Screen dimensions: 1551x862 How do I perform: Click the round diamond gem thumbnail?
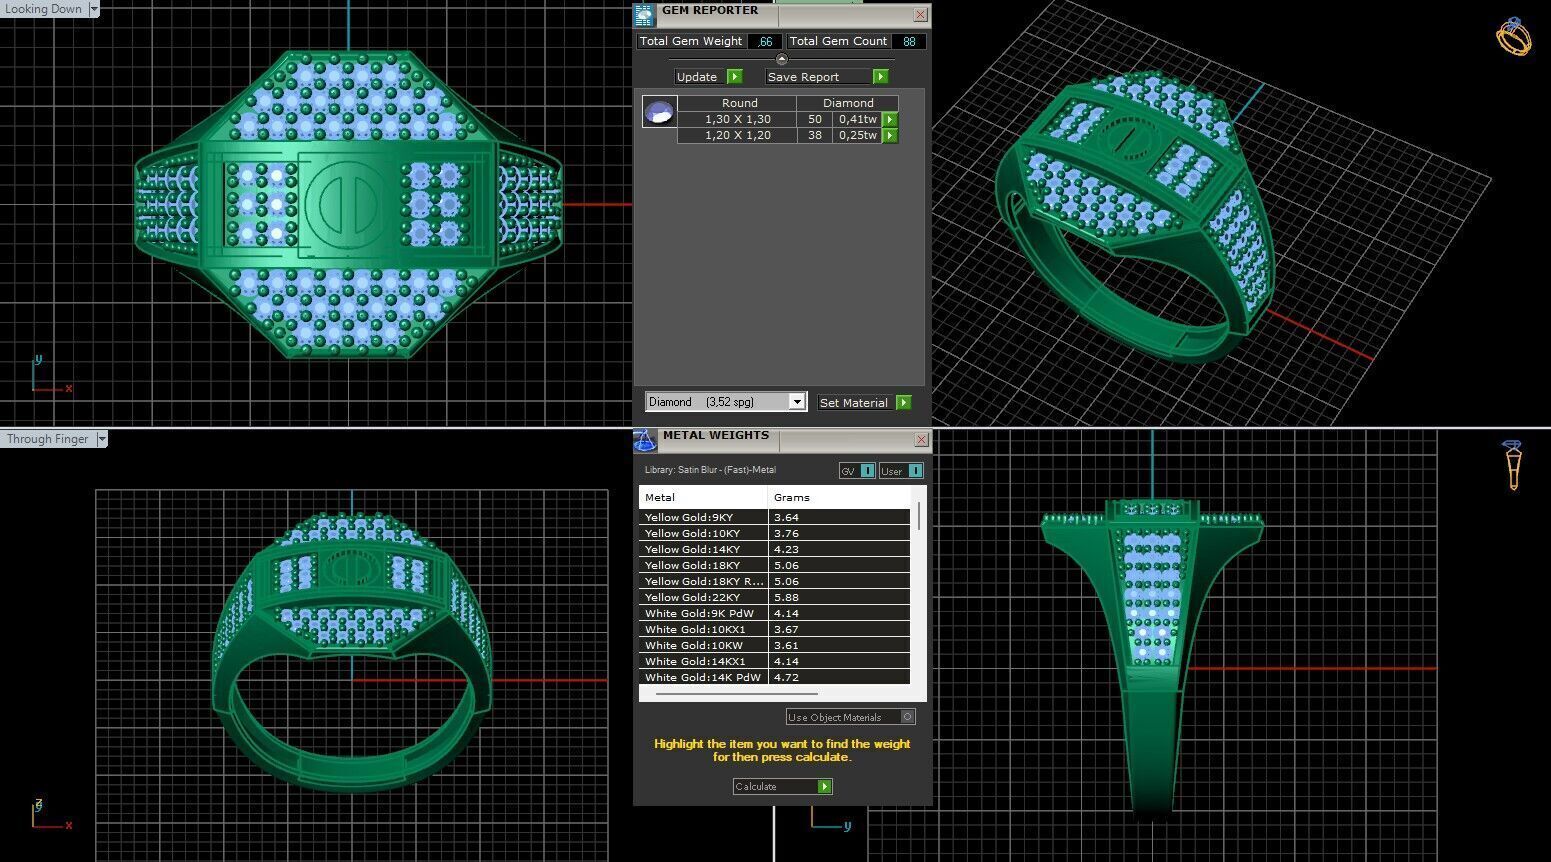tap(659, 112)
